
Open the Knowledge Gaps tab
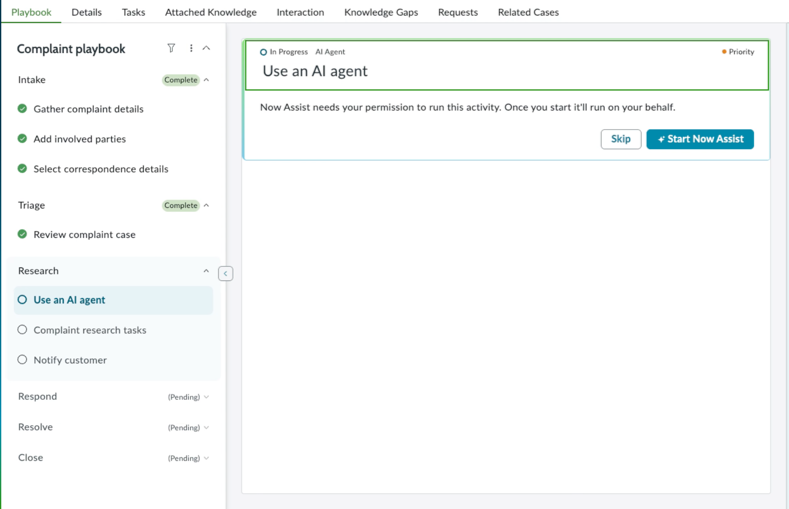coord(381,12)
